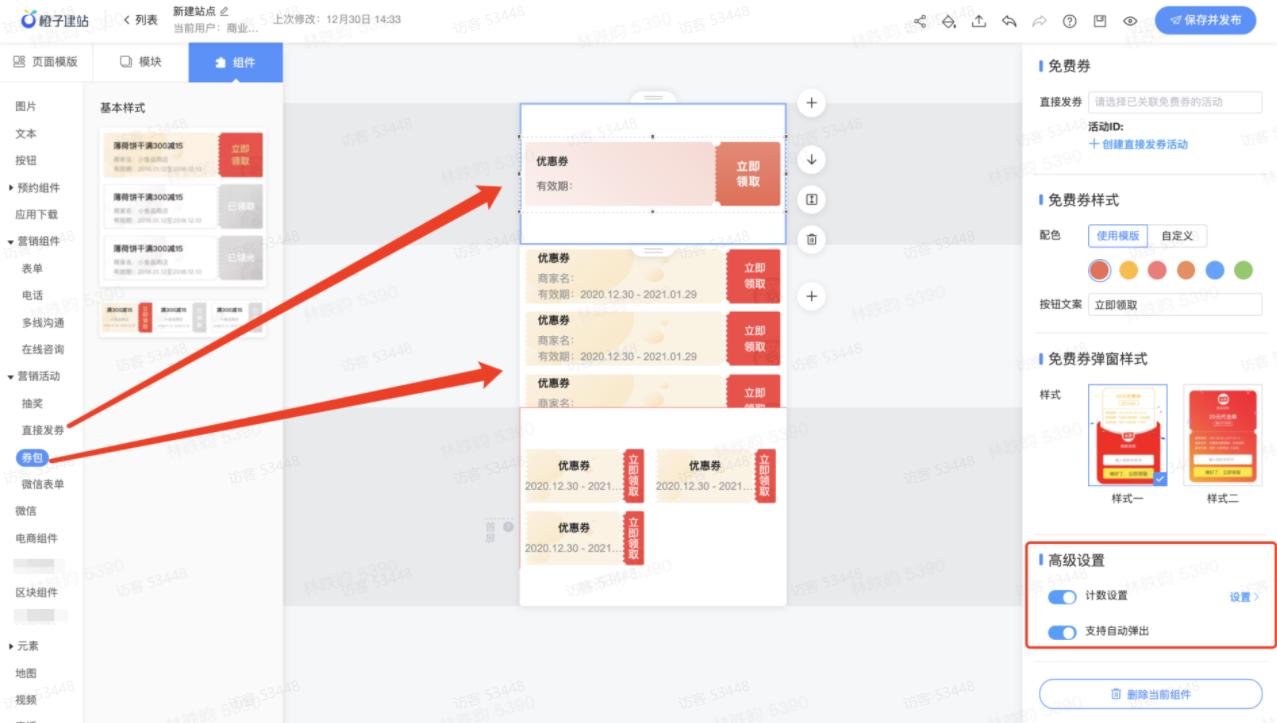Move the selected component down with arrow icon
Viewport: 1277px width, 723px height.
point(810,160)
